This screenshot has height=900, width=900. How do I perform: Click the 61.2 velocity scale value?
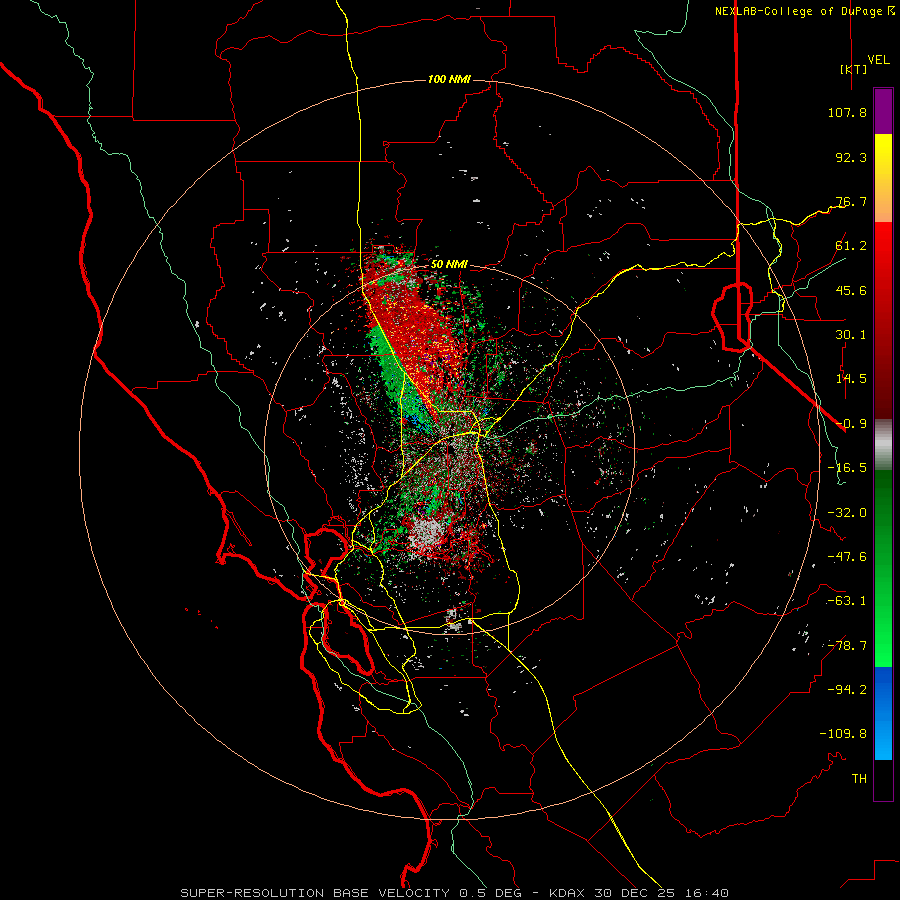coord(851,246)
